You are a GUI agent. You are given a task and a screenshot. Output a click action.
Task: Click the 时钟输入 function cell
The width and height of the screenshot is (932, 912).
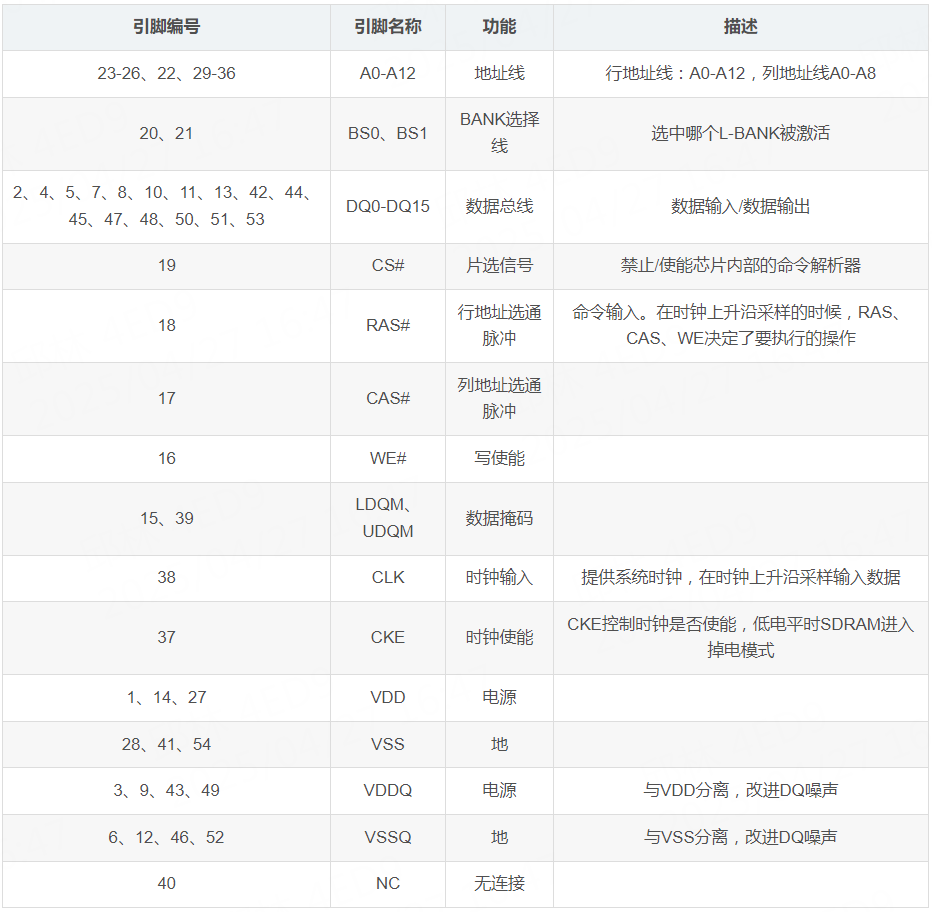coord(499,577)
